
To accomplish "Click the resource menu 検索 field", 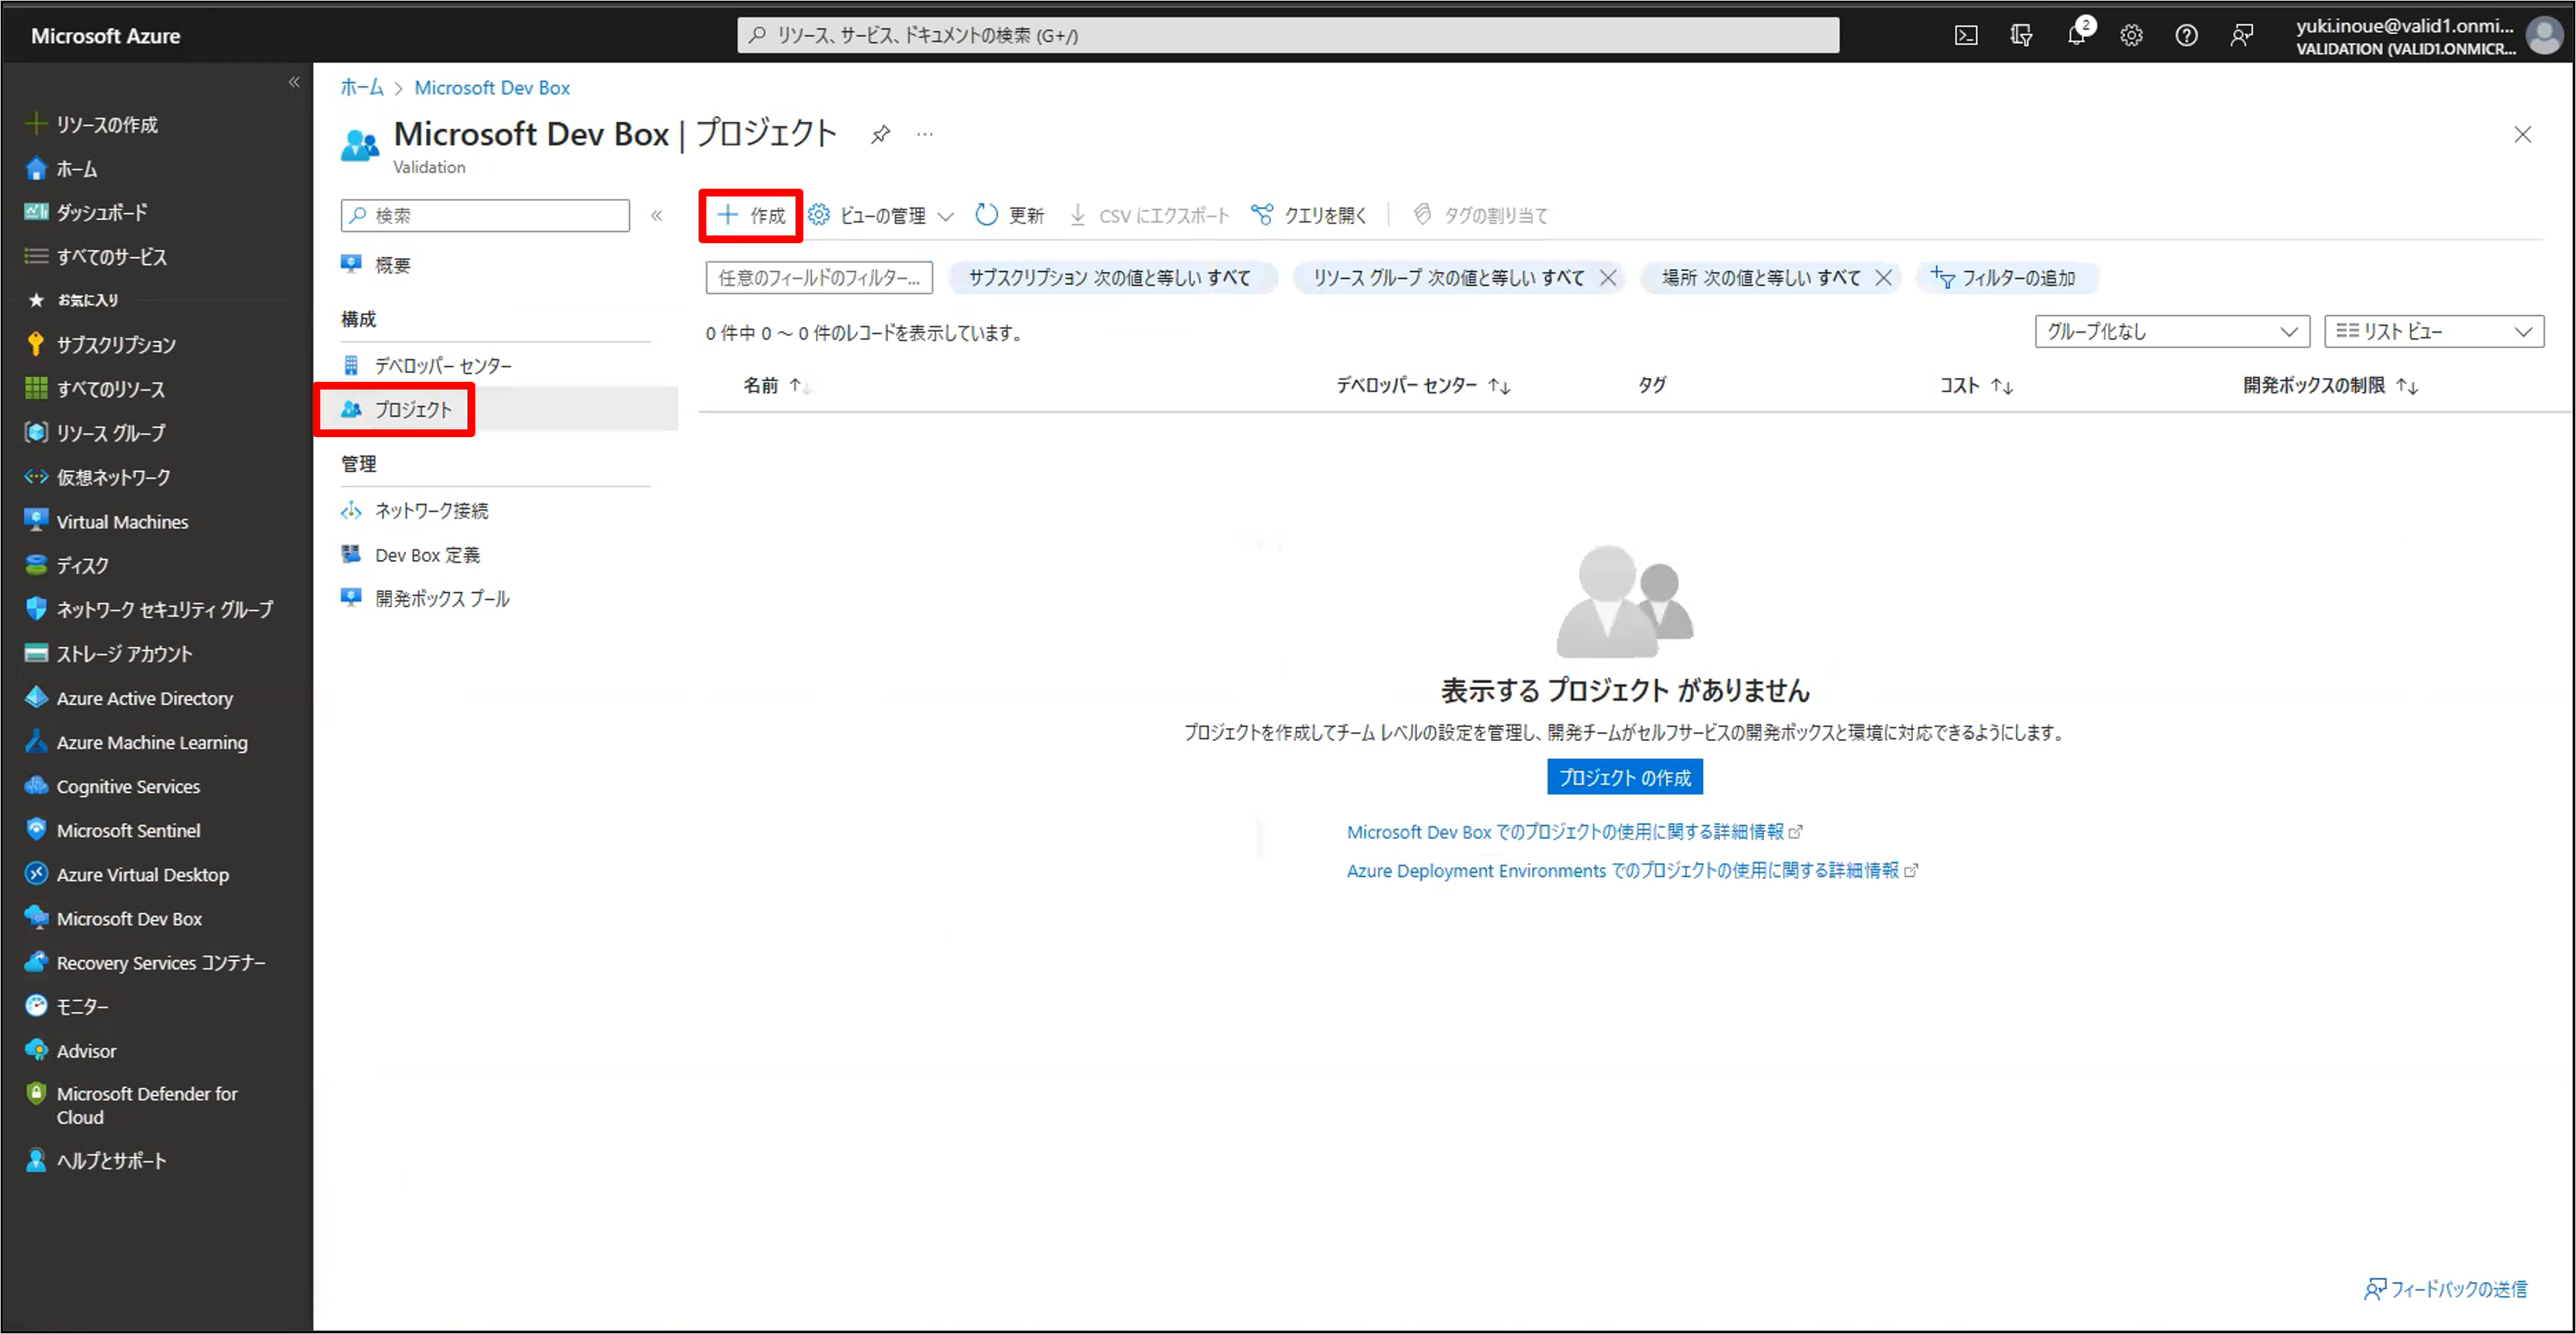I will [x=485, y=215].
